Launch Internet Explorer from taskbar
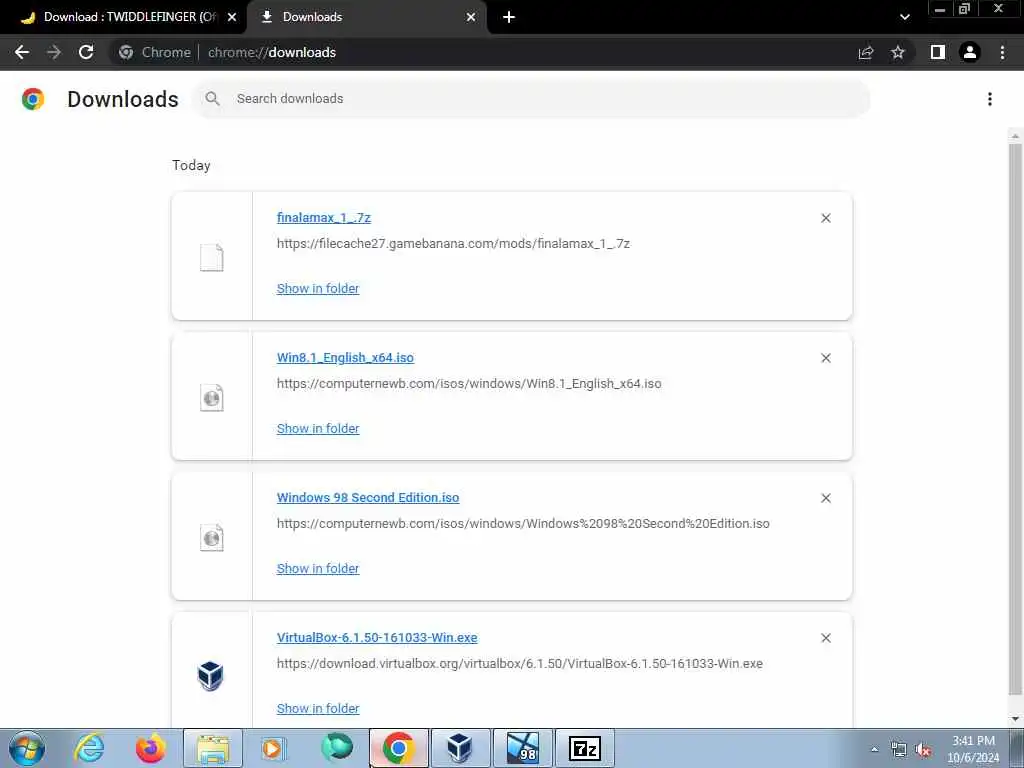The image size is (1024, 768). click(x=89, y=748)
